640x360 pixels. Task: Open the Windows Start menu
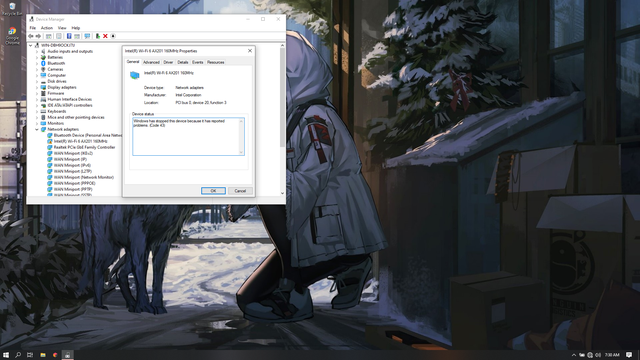pyautogui.click(x=6, y=355)
